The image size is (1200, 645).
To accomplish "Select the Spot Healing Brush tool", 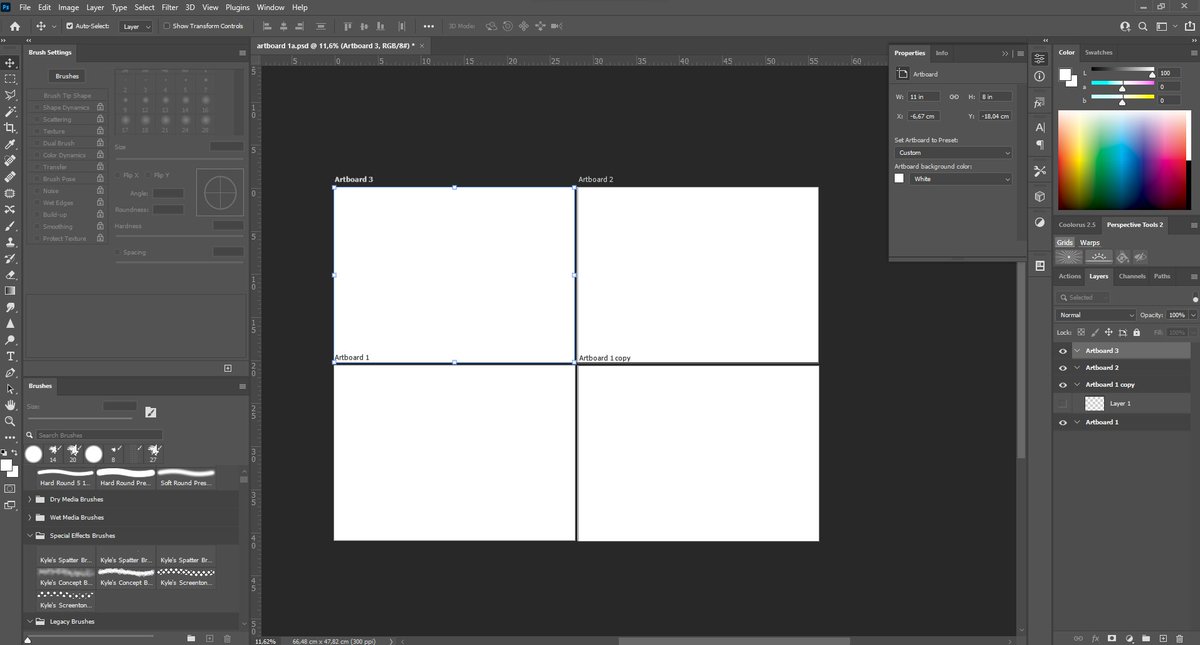I will point(10,160).
